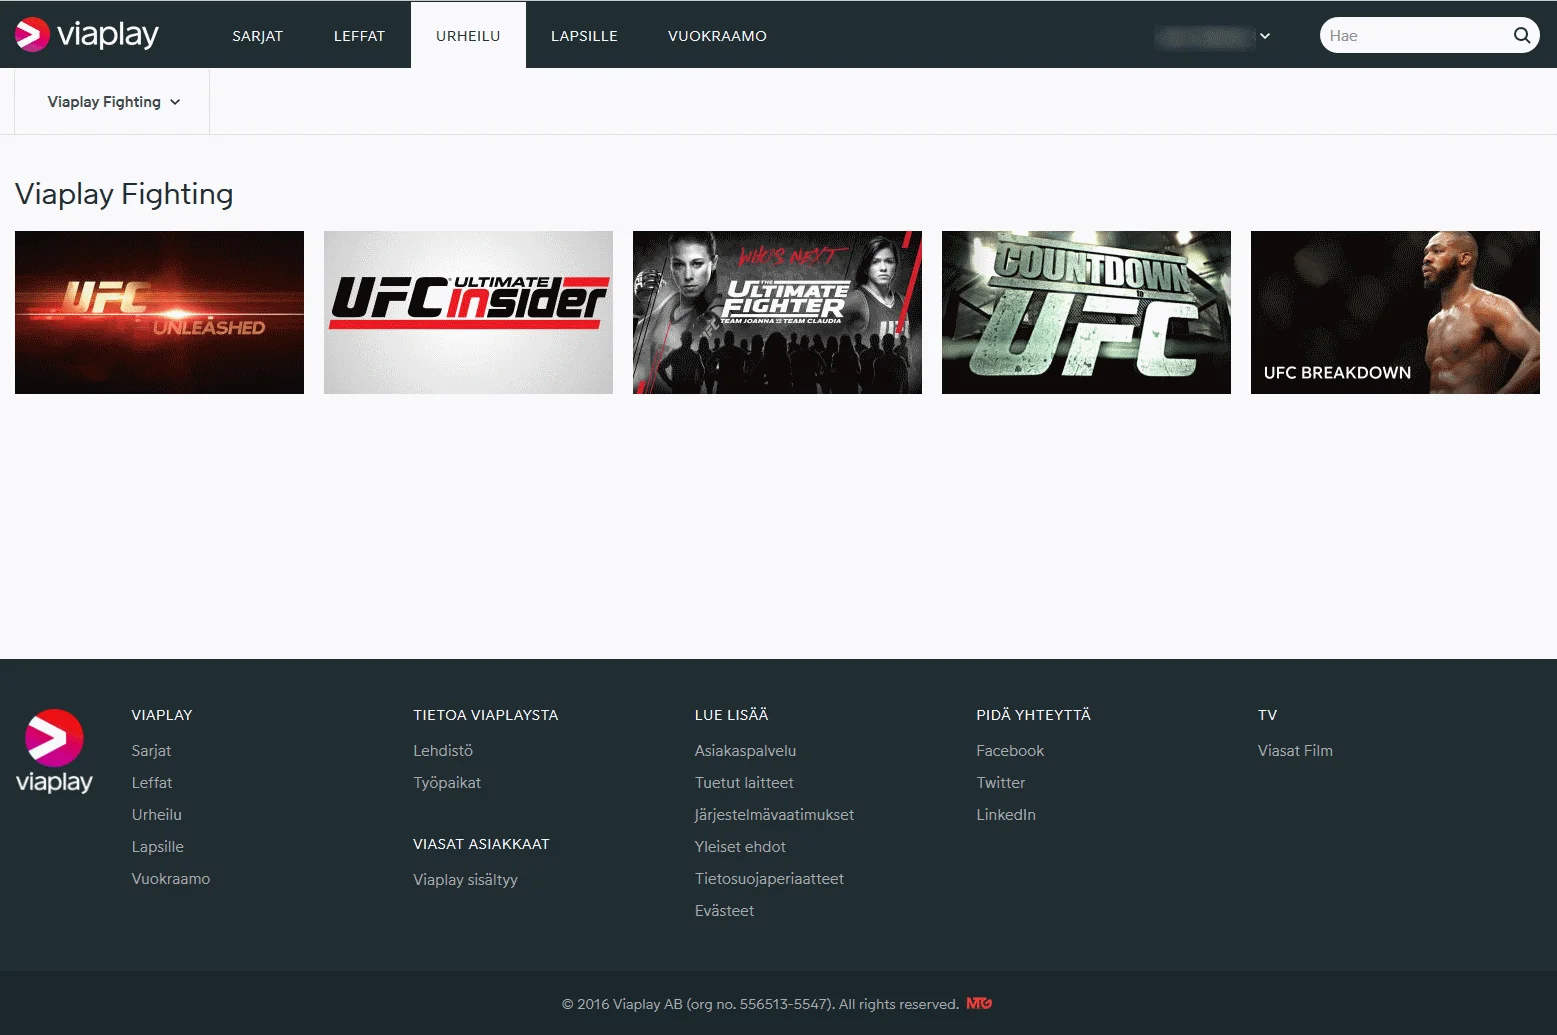Image resolution: width=1557 pixels, height=1035 pixels.
Task: Open the UFC Breakdown thumbnail
Action: 1395,312
